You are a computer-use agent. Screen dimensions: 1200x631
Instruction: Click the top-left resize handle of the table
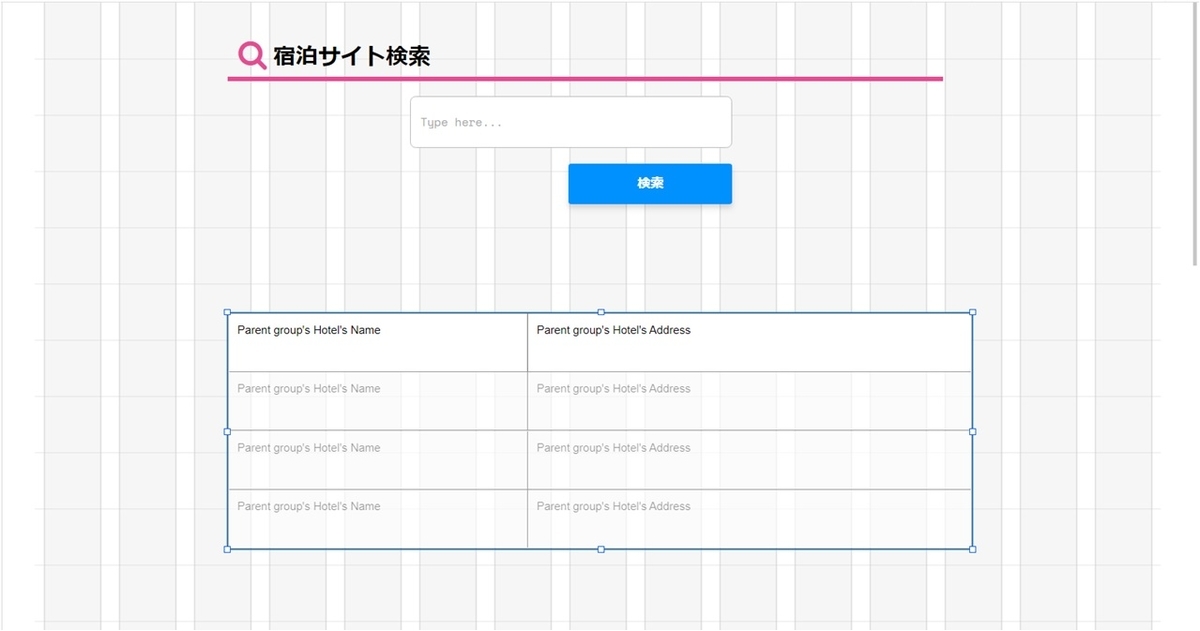[x=227, y=312]
